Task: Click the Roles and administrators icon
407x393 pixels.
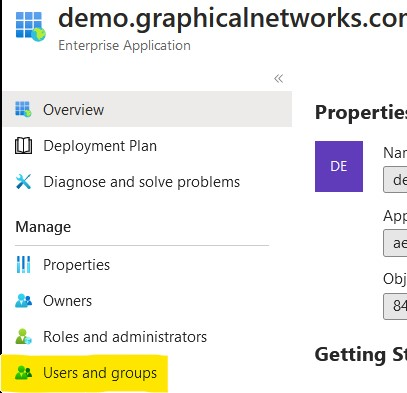Action: tap(23, 337)
